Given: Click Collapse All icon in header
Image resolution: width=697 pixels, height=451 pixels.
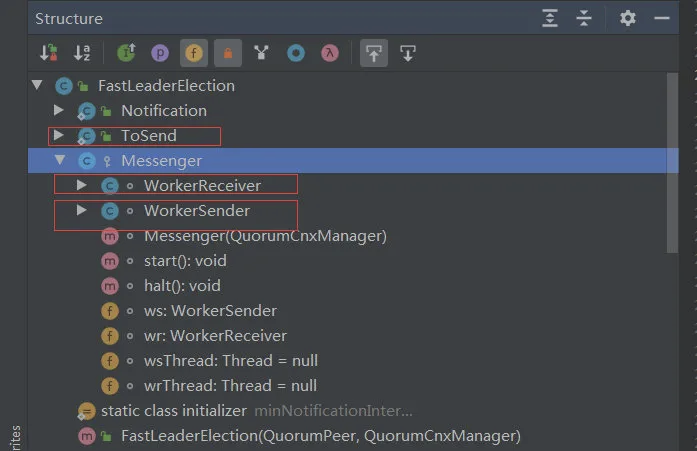Looking at the screenshot, I should (x=584, y=18).
